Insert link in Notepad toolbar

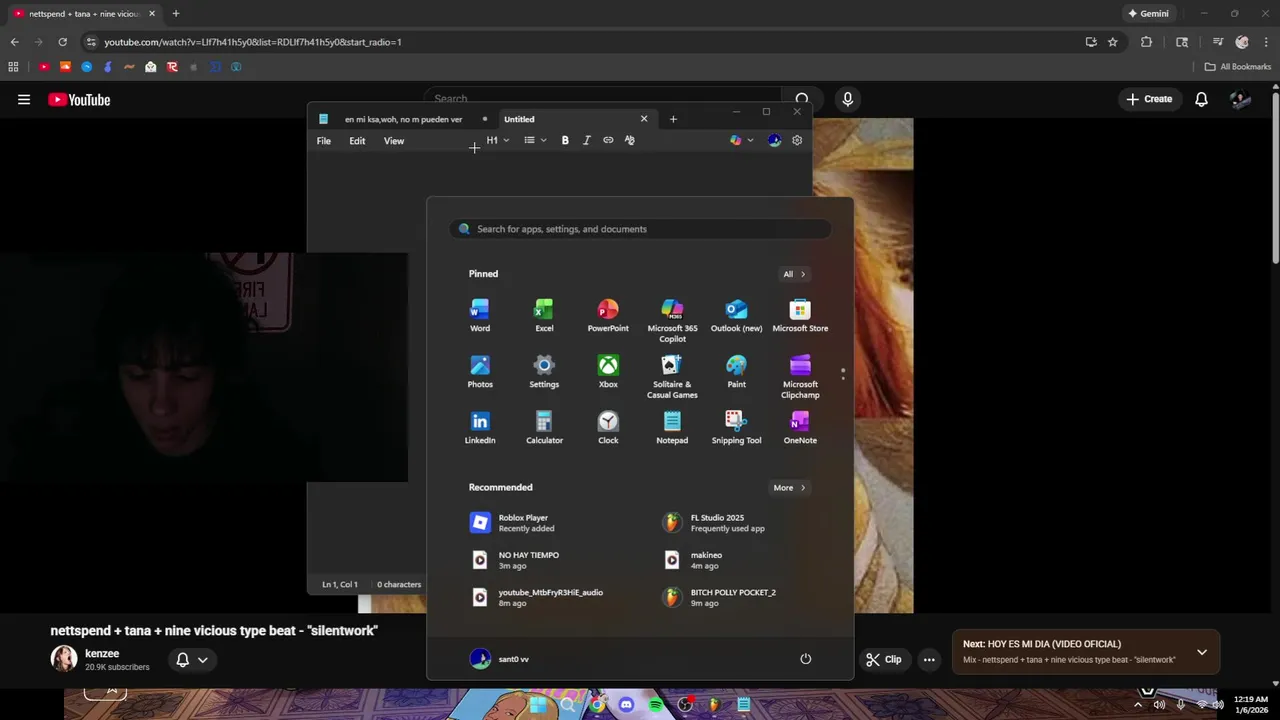tap(608, 140)
